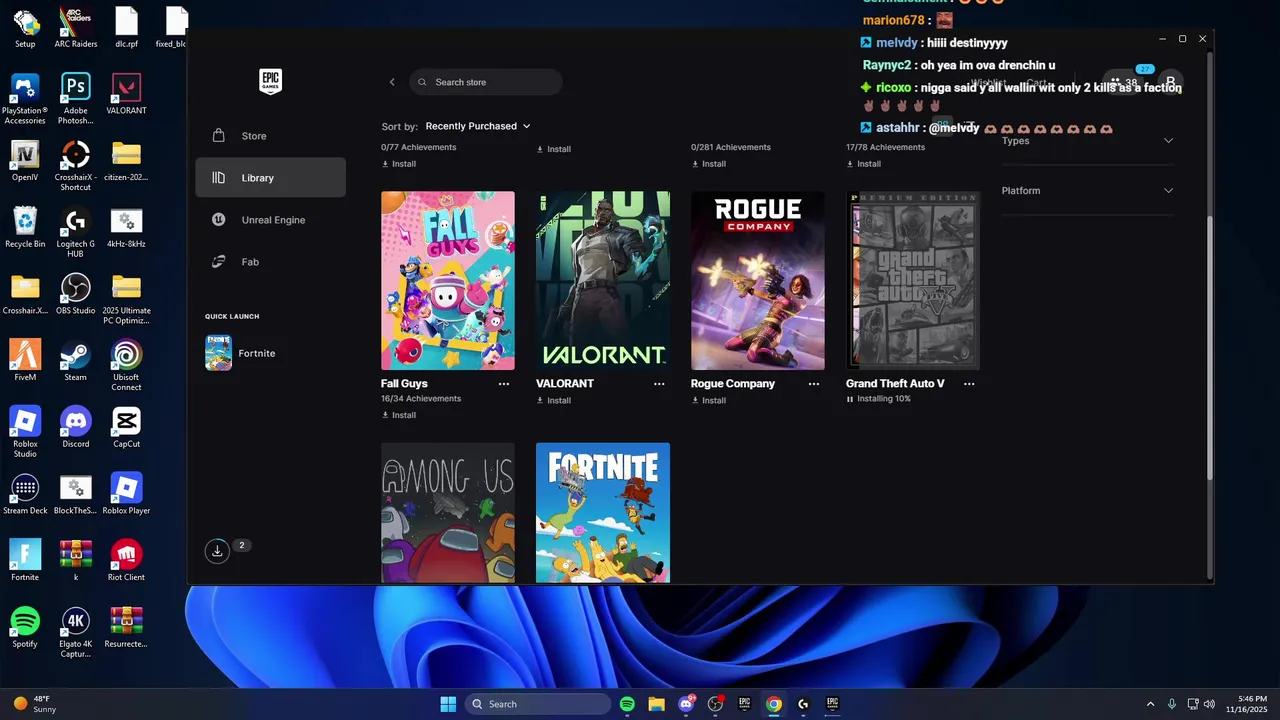Screen dimensions: 1280x720
Task: Click the Windows taskbar Search box
Action: pos(539,704)
